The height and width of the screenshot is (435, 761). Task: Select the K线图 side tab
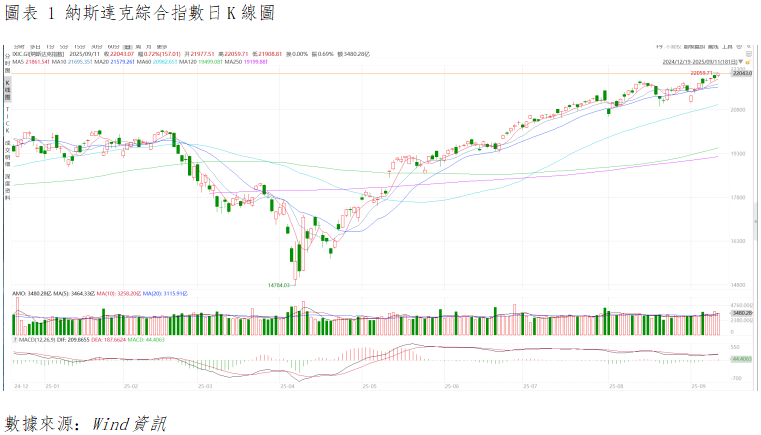[7, 90]
